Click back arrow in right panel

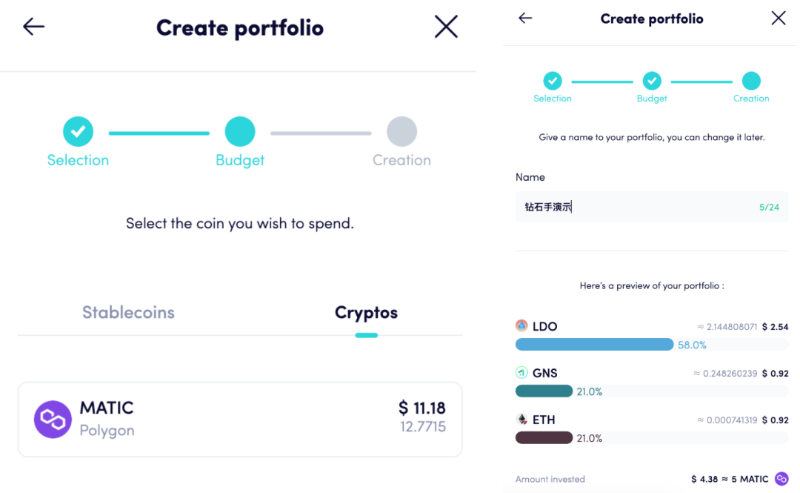click(525, 18)
